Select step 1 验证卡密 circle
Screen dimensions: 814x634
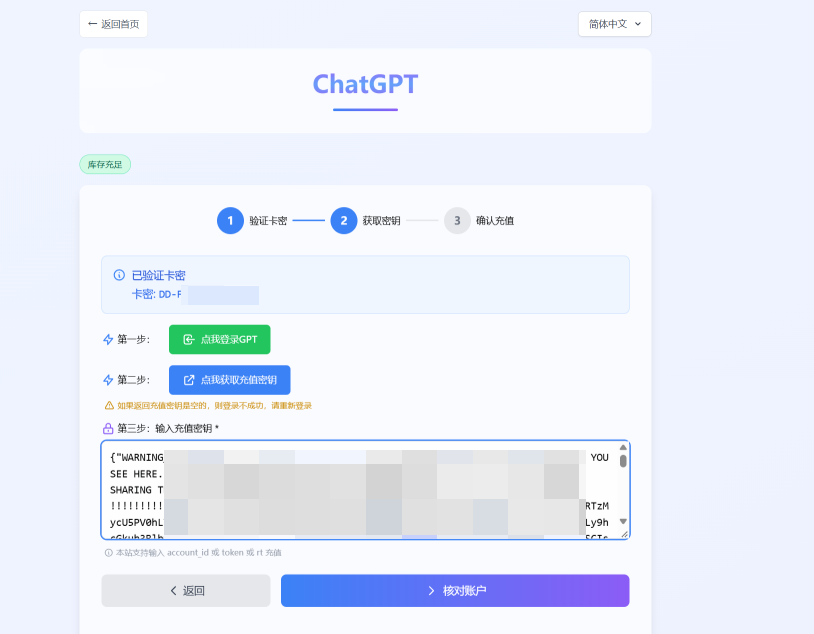point(230,221)
